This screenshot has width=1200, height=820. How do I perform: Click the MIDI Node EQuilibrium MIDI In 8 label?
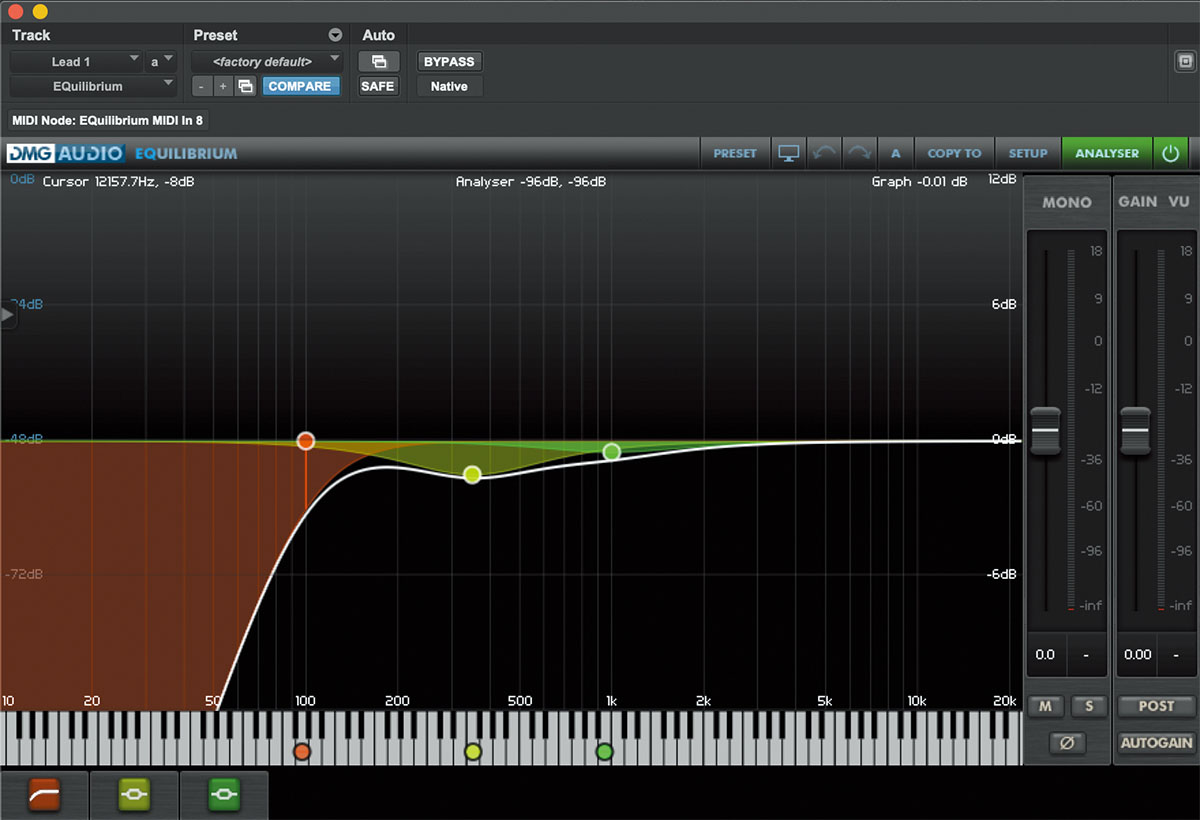pyautogui.click(x=109, y=120)
